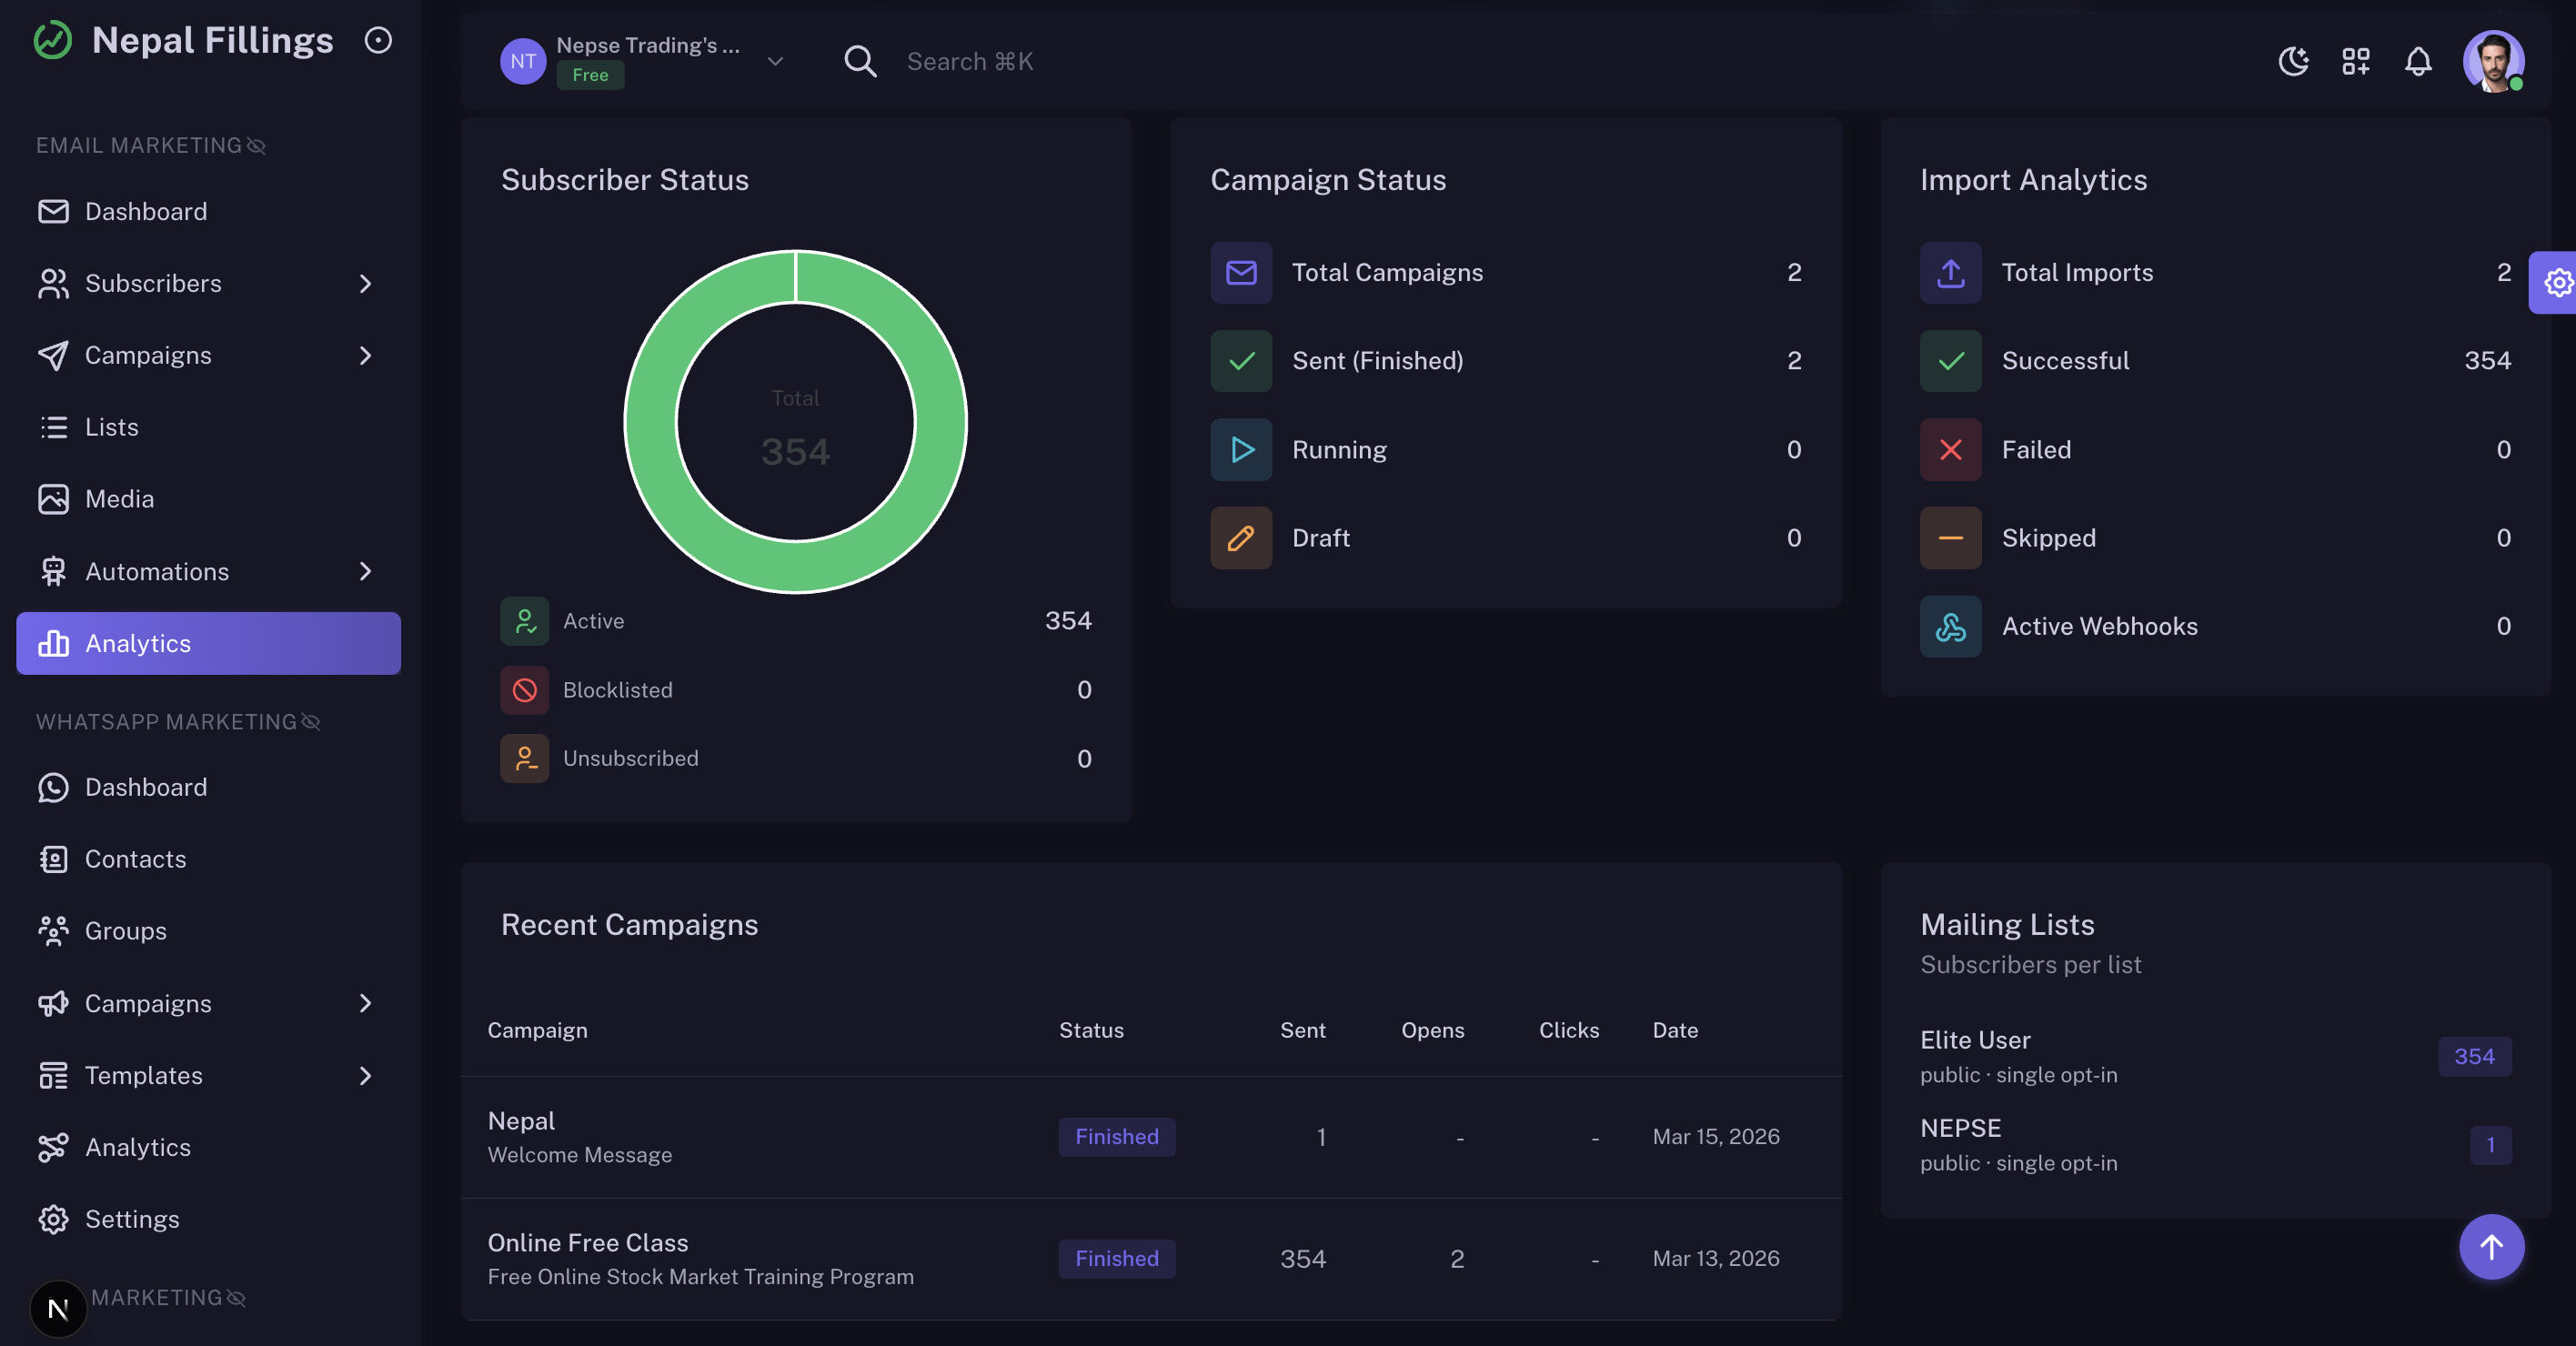2576x1346 pixels.
Task: Expand the Campaigns submenu chevron
Action: pyautogui.click(x=366, y=355)
